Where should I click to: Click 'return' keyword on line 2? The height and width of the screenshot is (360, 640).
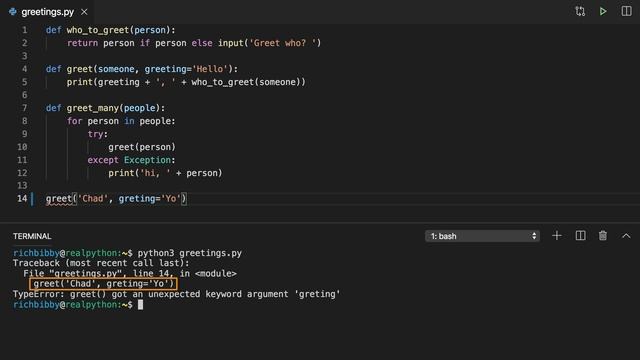(x=82, y=43)
